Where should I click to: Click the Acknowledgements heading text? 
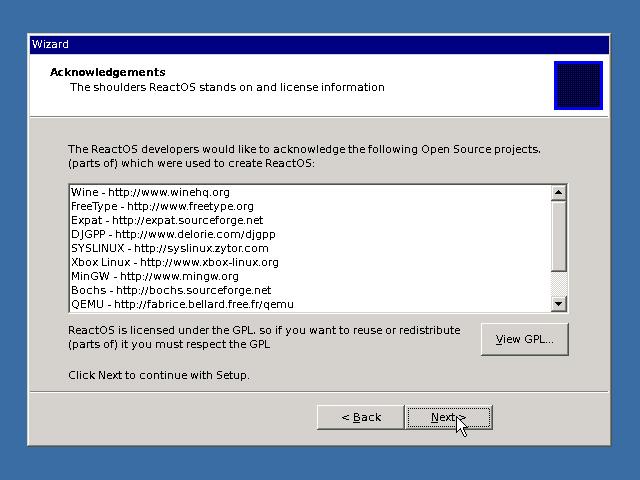click(x=108, y=72)
